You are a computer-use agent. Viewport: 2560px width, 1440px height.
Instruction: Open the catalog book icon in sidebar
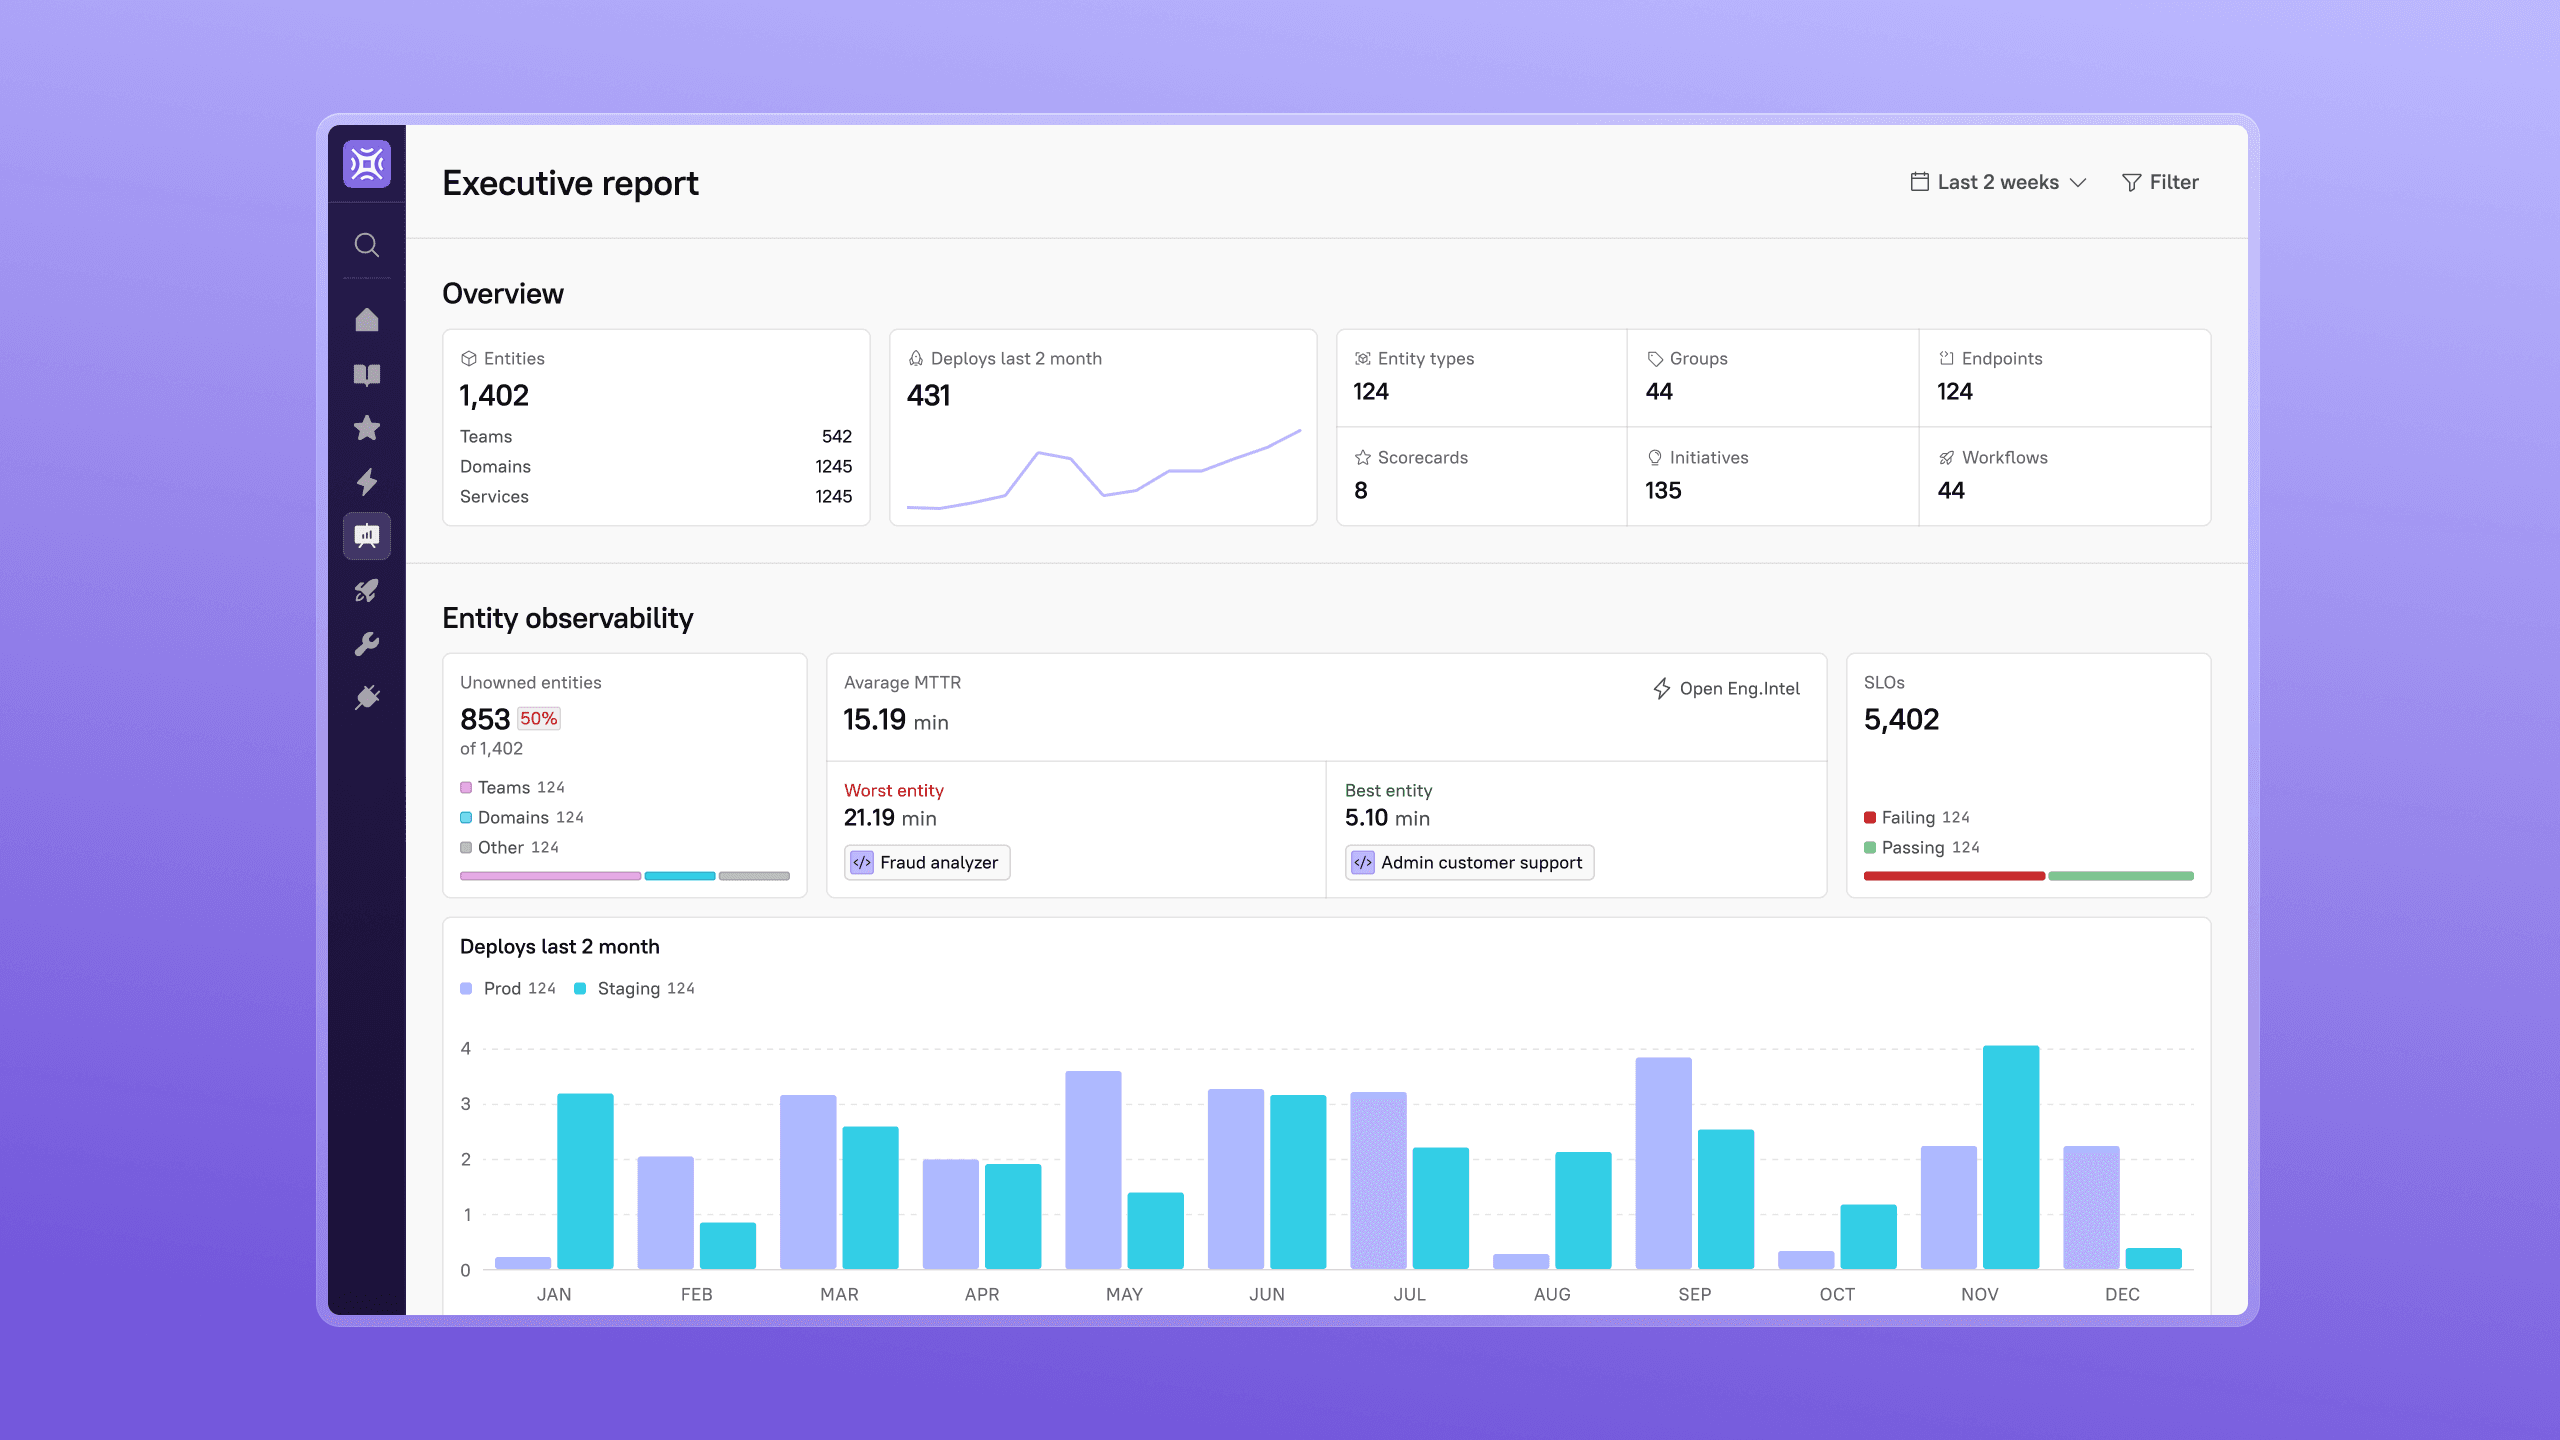click(367, 375)
